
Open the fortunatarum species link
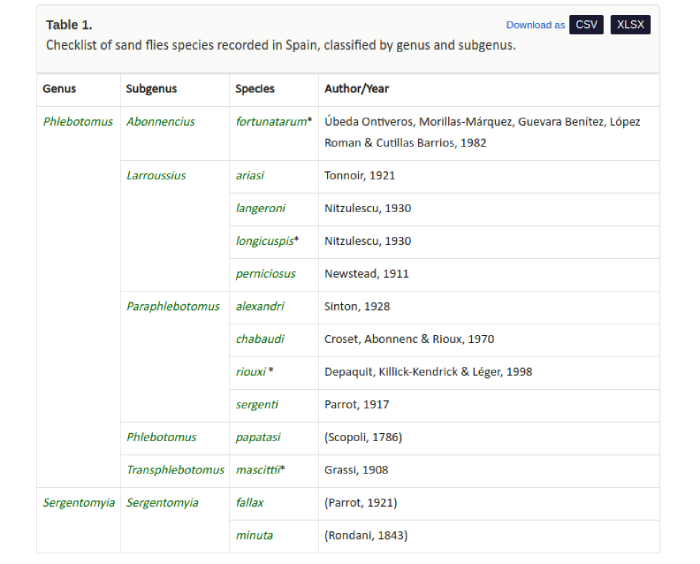tap(271, 122)
